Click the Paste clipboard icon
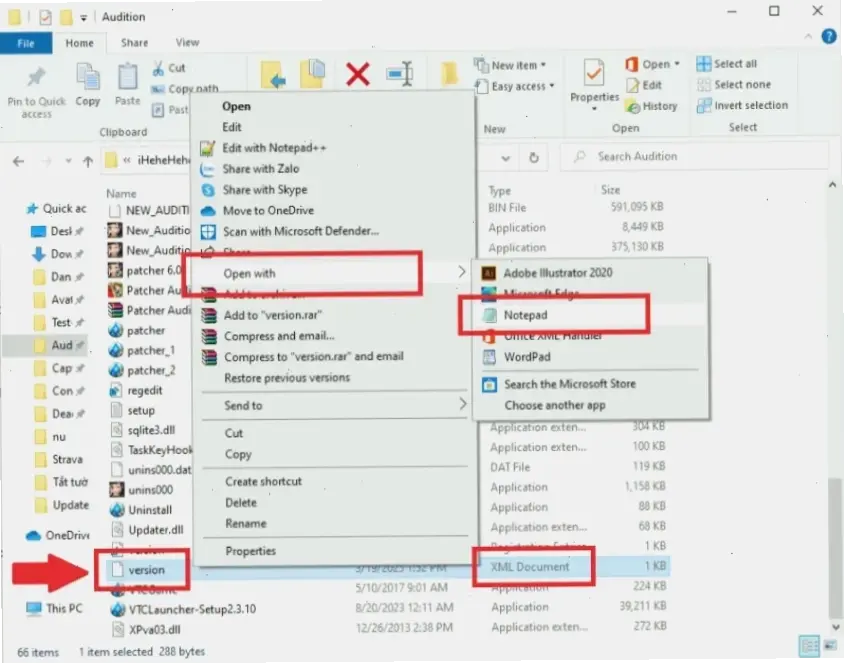The height and width of the screenshot is (663, 844). click(128, 76)
